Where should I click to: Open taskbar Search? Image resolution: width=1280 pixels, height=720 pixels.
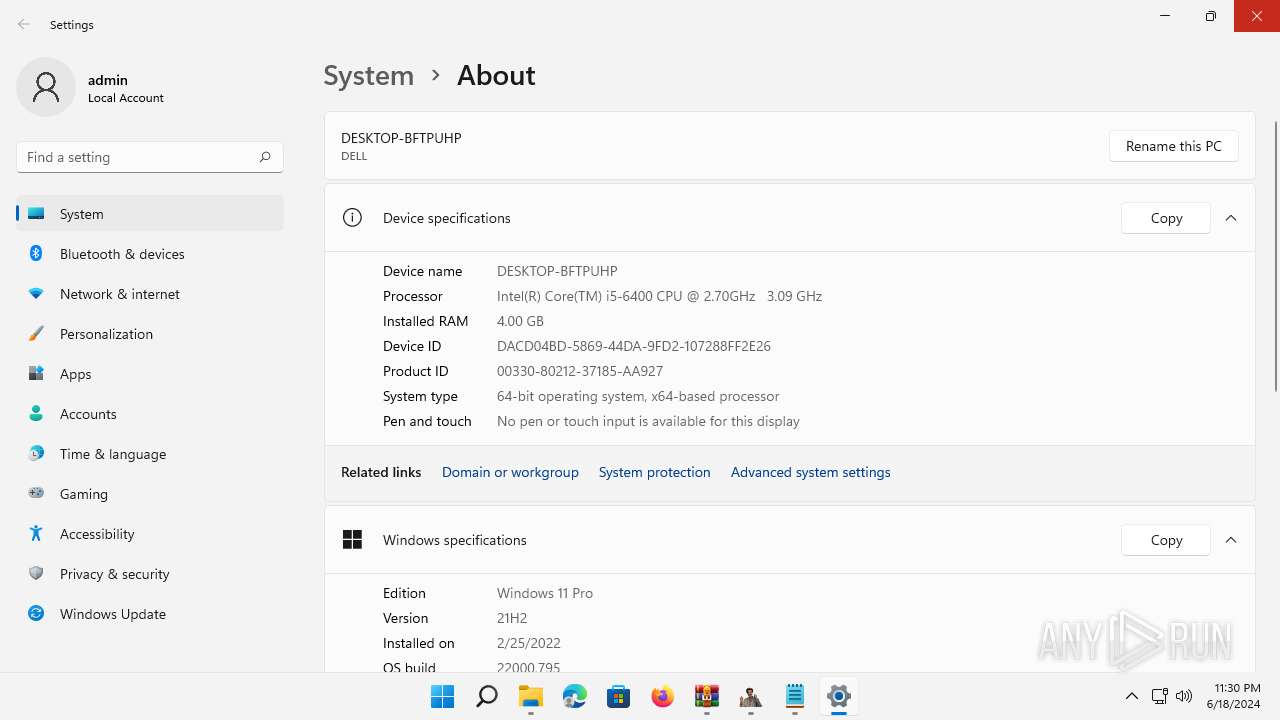[487, 696]
